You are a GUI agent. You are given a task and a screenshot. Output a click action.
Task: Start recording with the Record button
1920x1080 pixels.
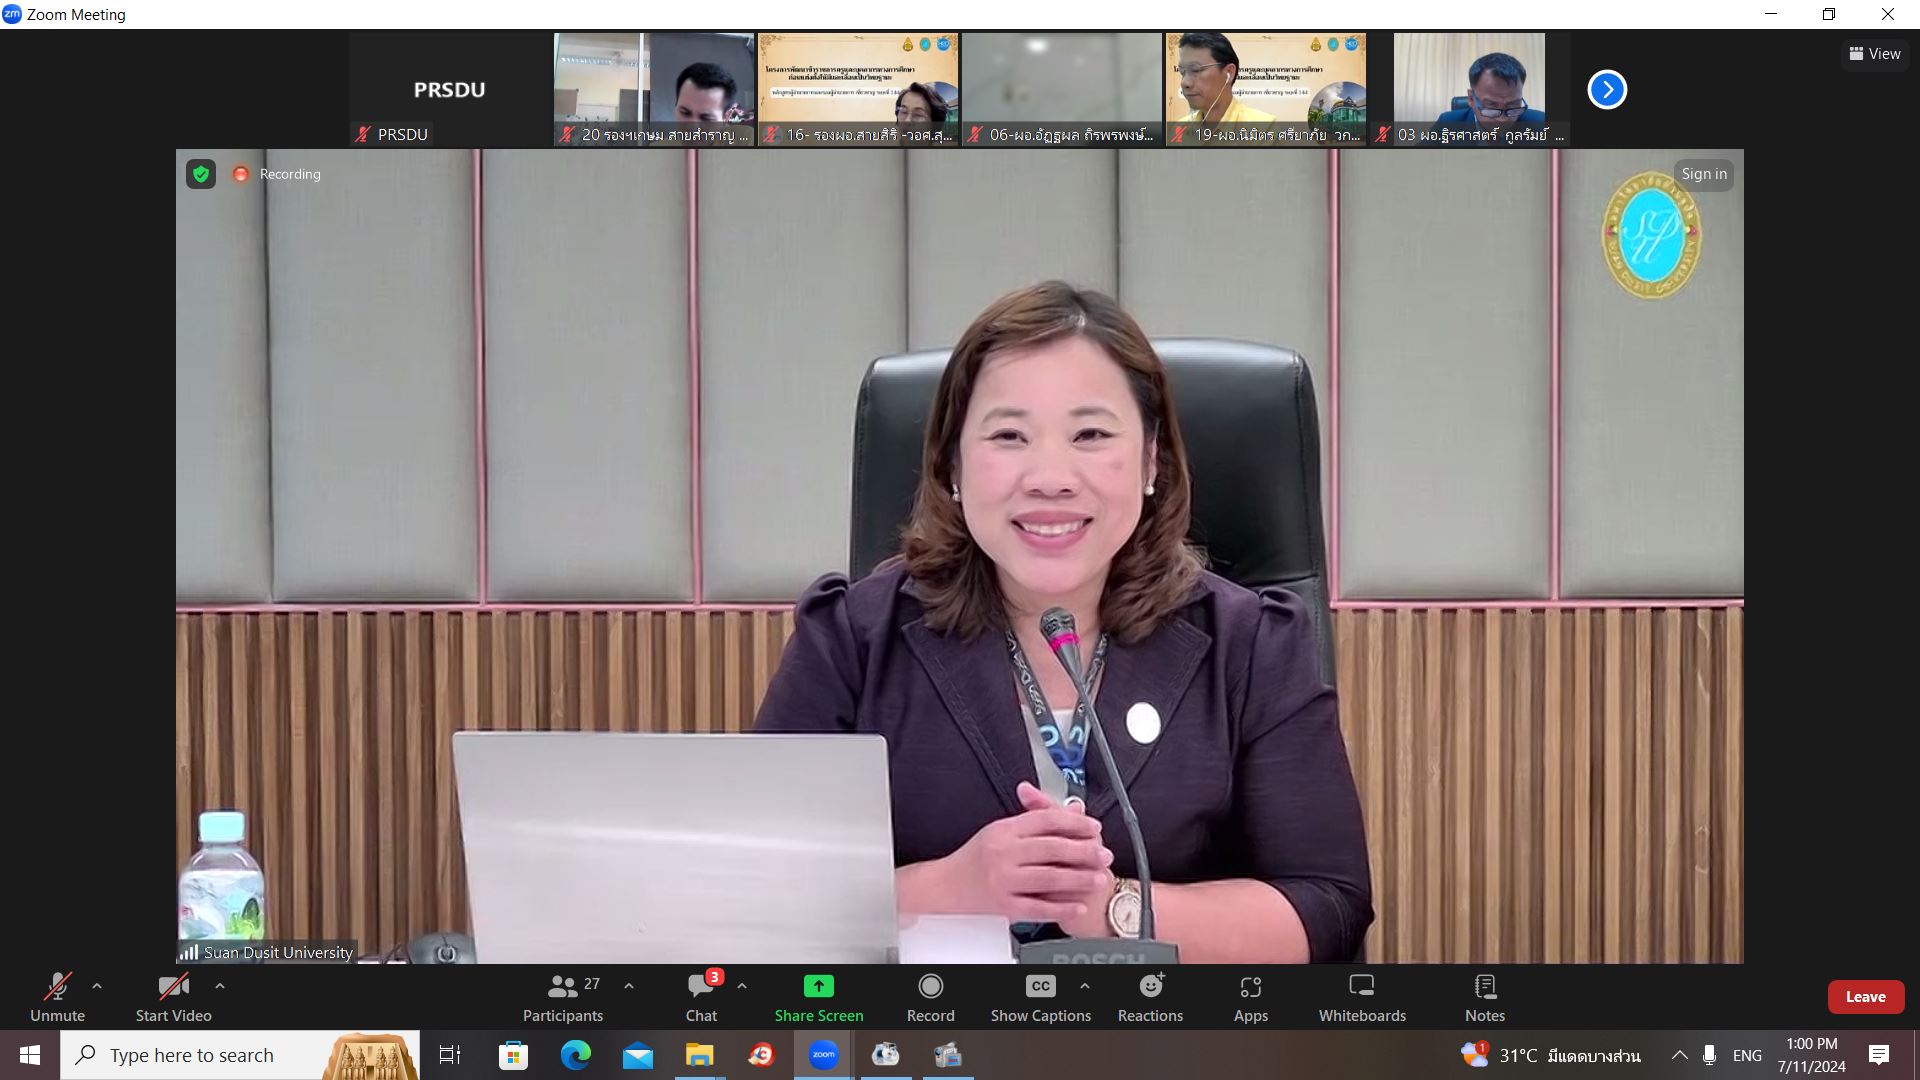[930, 997]
